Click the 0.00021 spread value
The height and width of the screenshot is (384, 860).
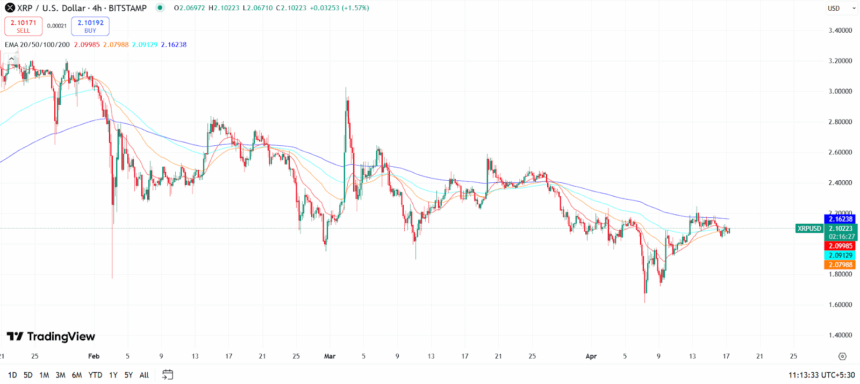click(56, 26)
